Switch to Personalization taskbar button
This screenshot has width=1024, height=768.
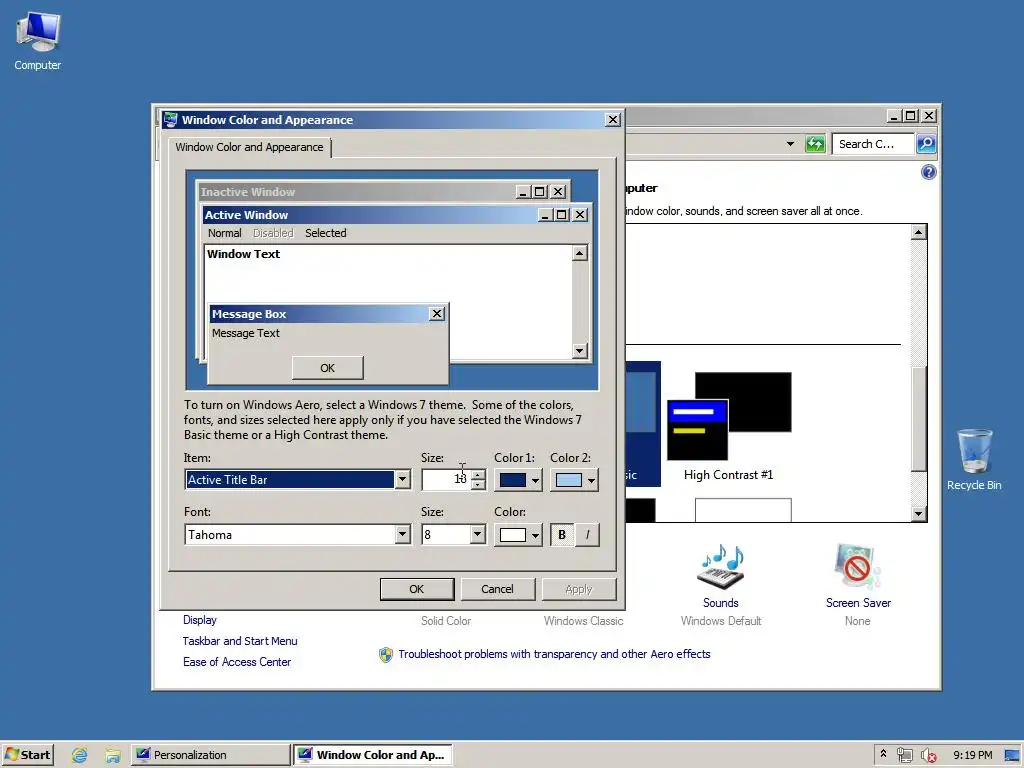click(x=210, y=755)
